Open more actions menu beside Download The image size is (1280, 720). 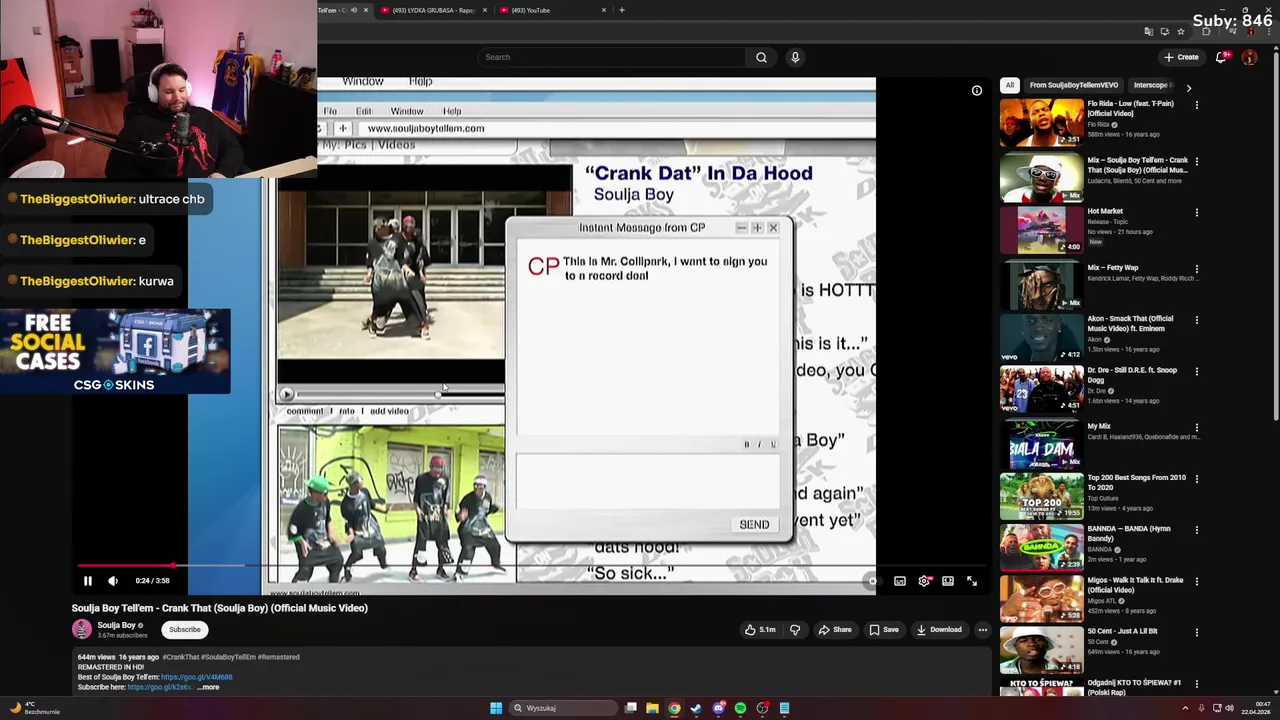[983, 630]
